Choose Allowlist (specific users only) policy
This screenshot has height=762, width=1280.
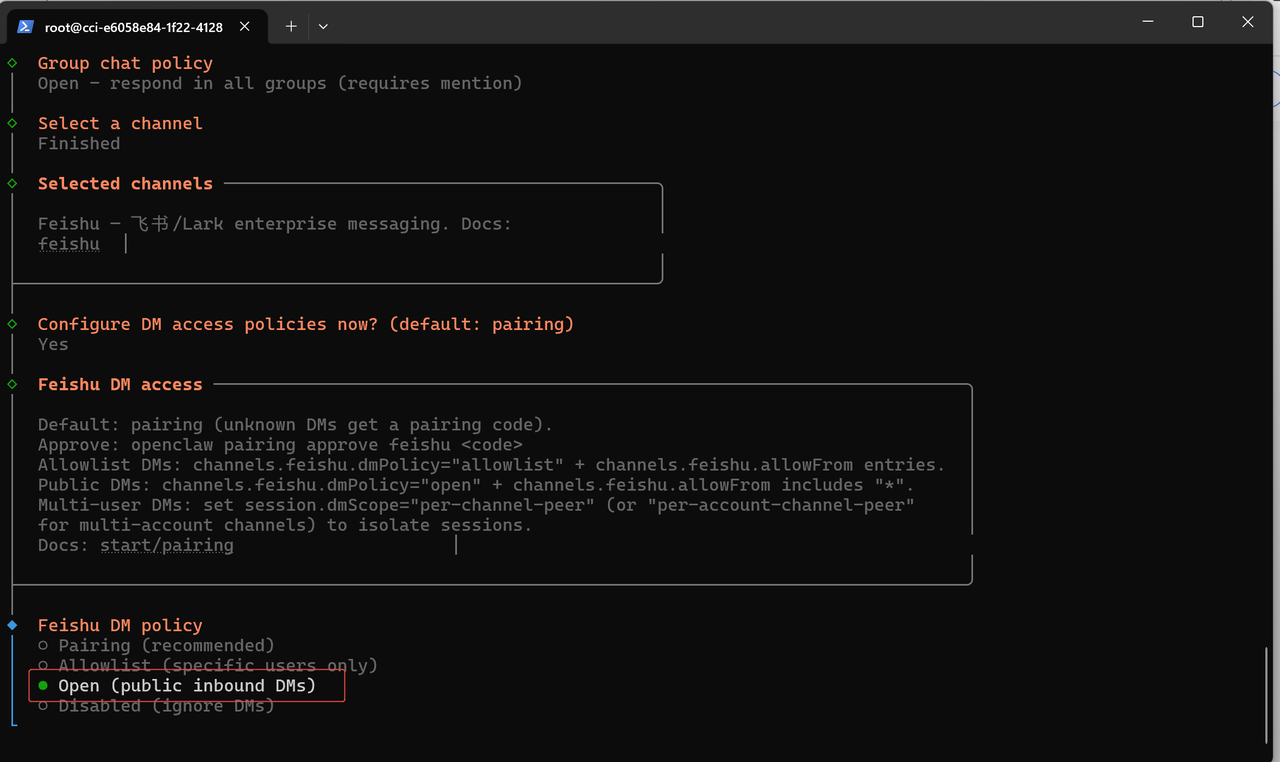pyautogui.click(x=208, y=666)
